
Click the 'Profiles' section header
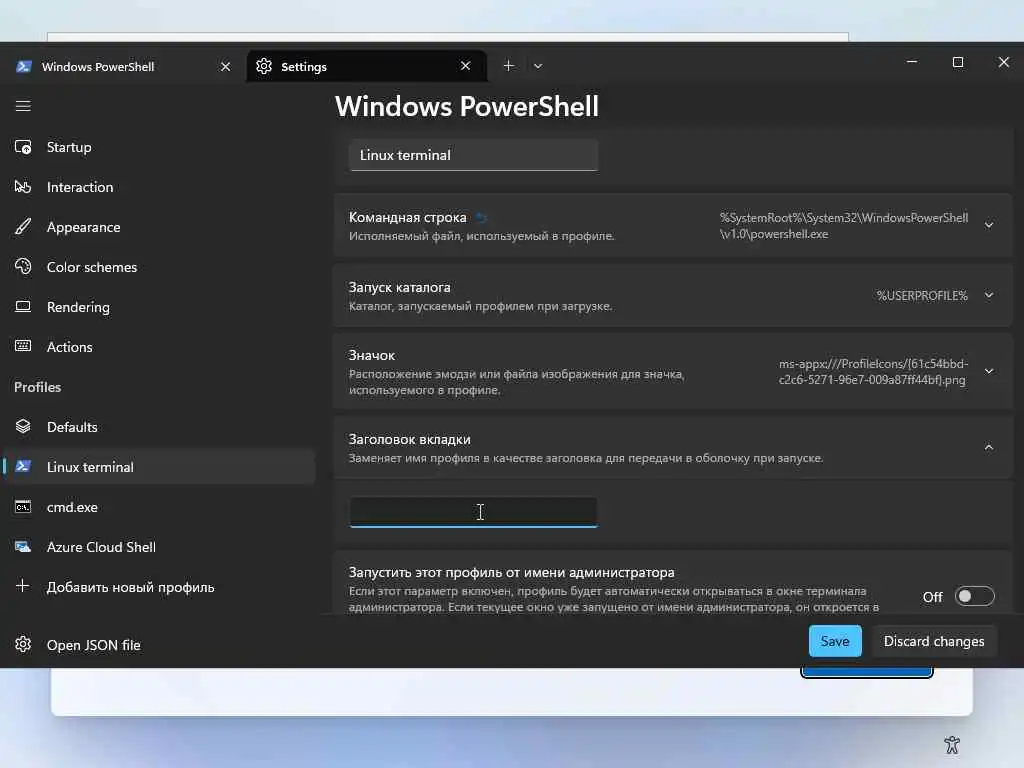pyautogui.click(x=37, y=387)
